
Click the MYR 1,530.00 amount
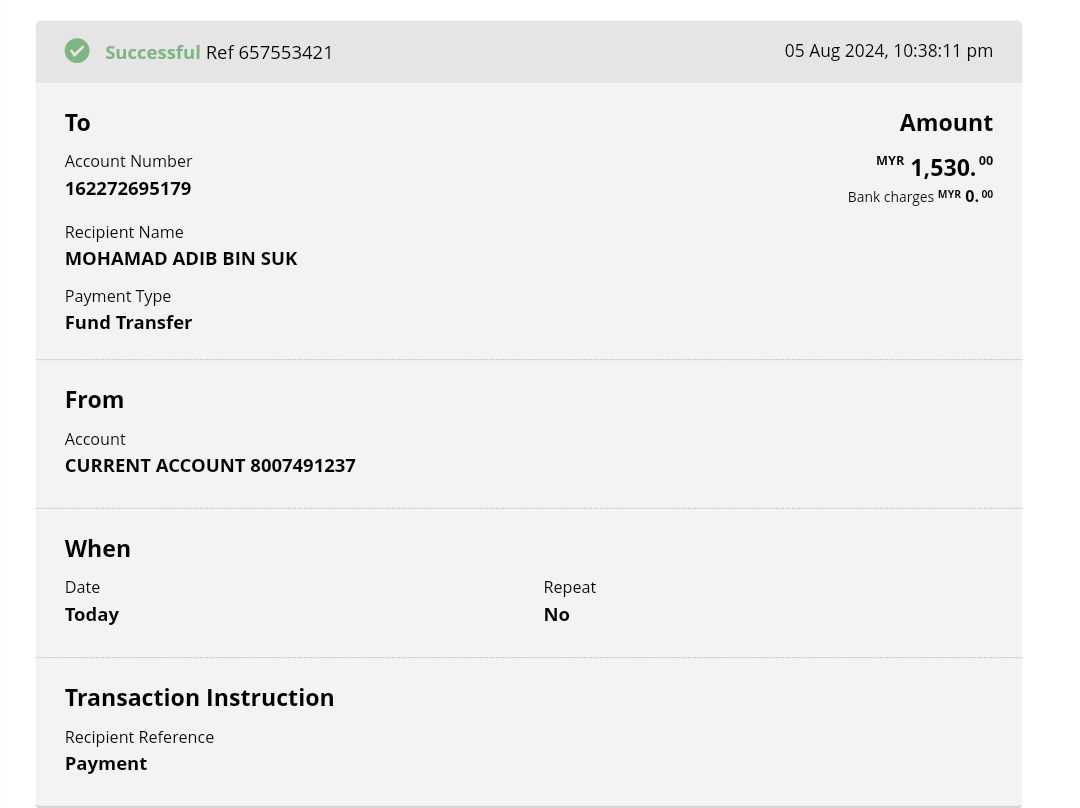tap(942, 167)
